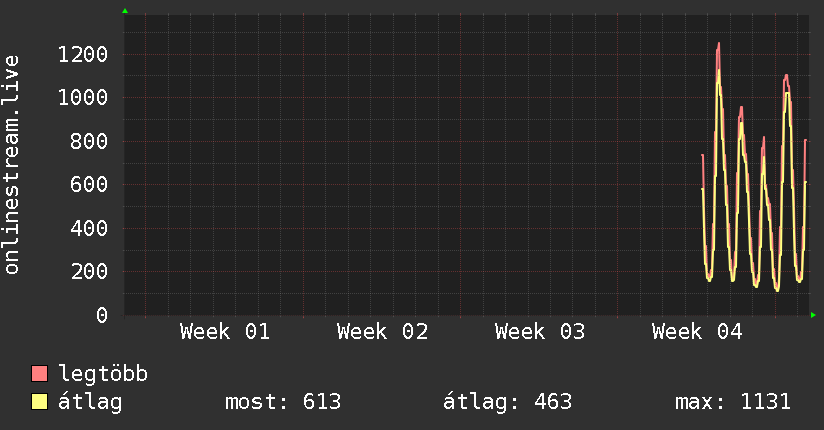The image size is (824, 430).
Task: Click the Week 04 axis label
Action: tap(697, 332)
